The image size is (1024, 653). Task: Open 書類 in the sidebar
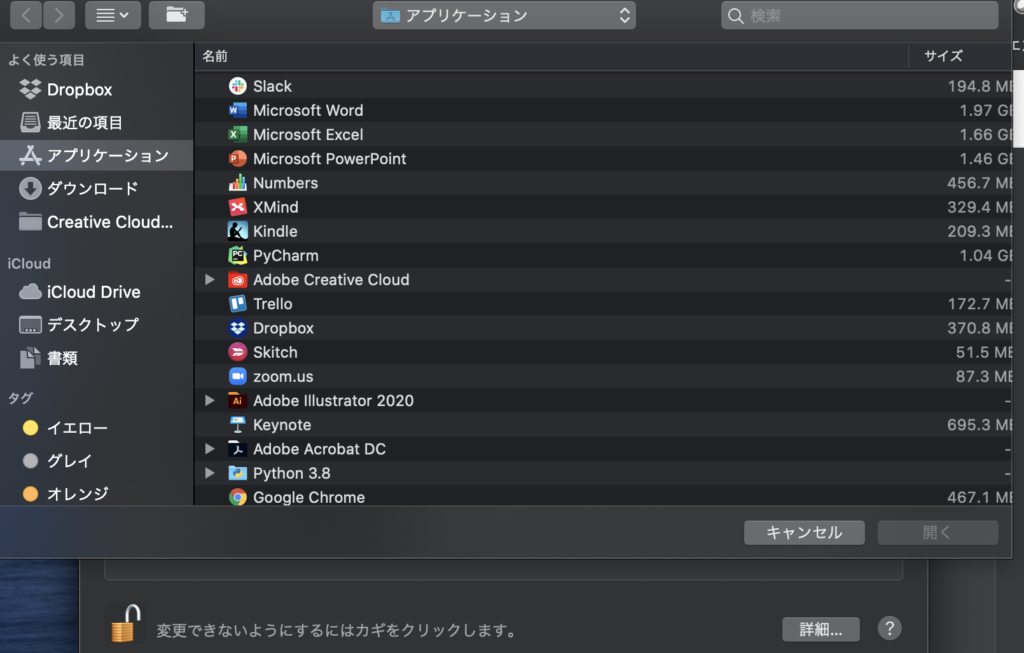(97, 358)
